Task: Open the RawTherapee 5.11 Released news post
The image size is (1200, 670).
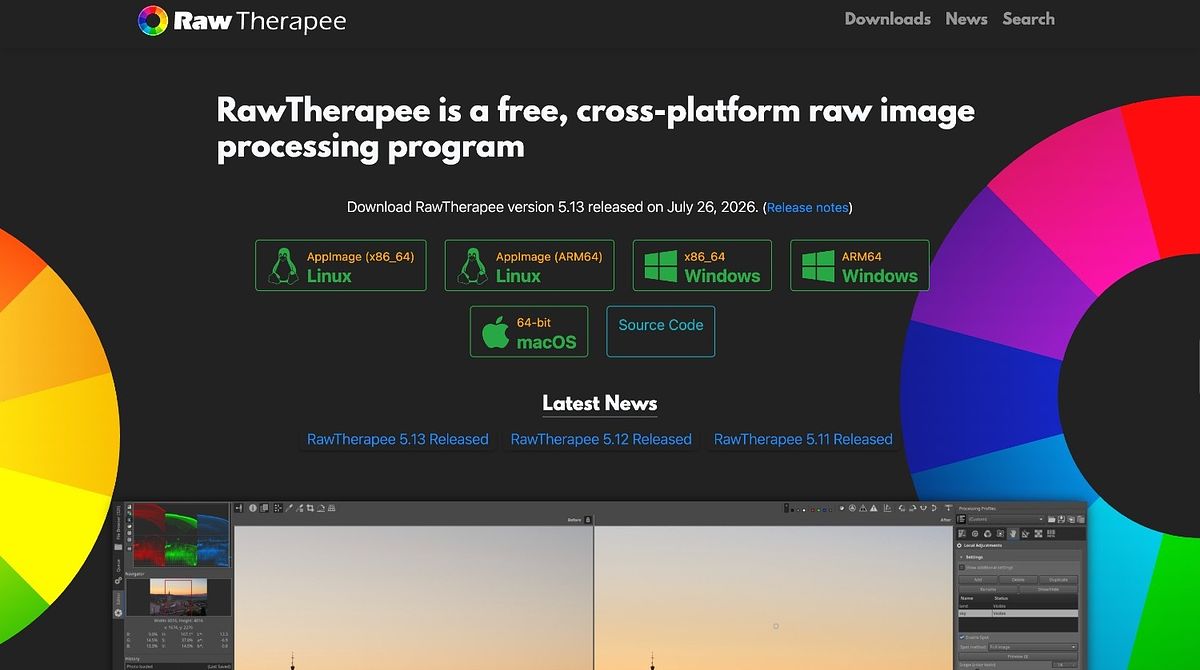Action: [804, 439]
